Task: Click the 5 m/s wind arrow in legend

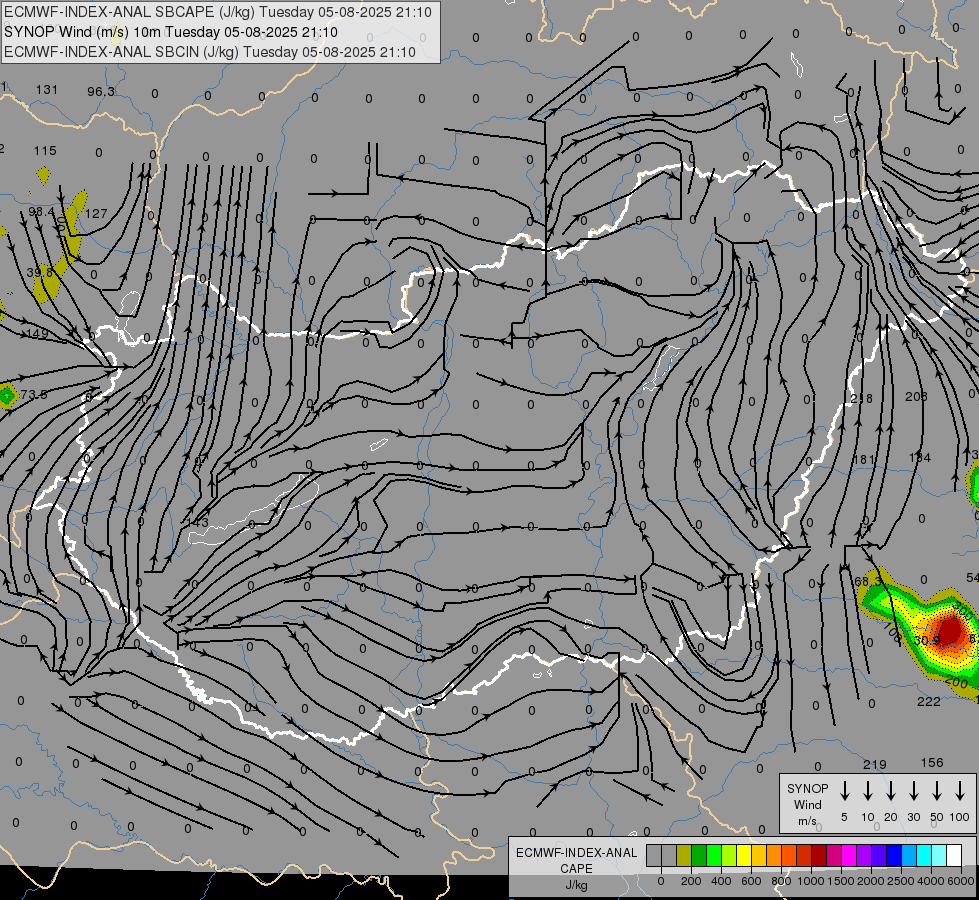Action: pos(844,790)
